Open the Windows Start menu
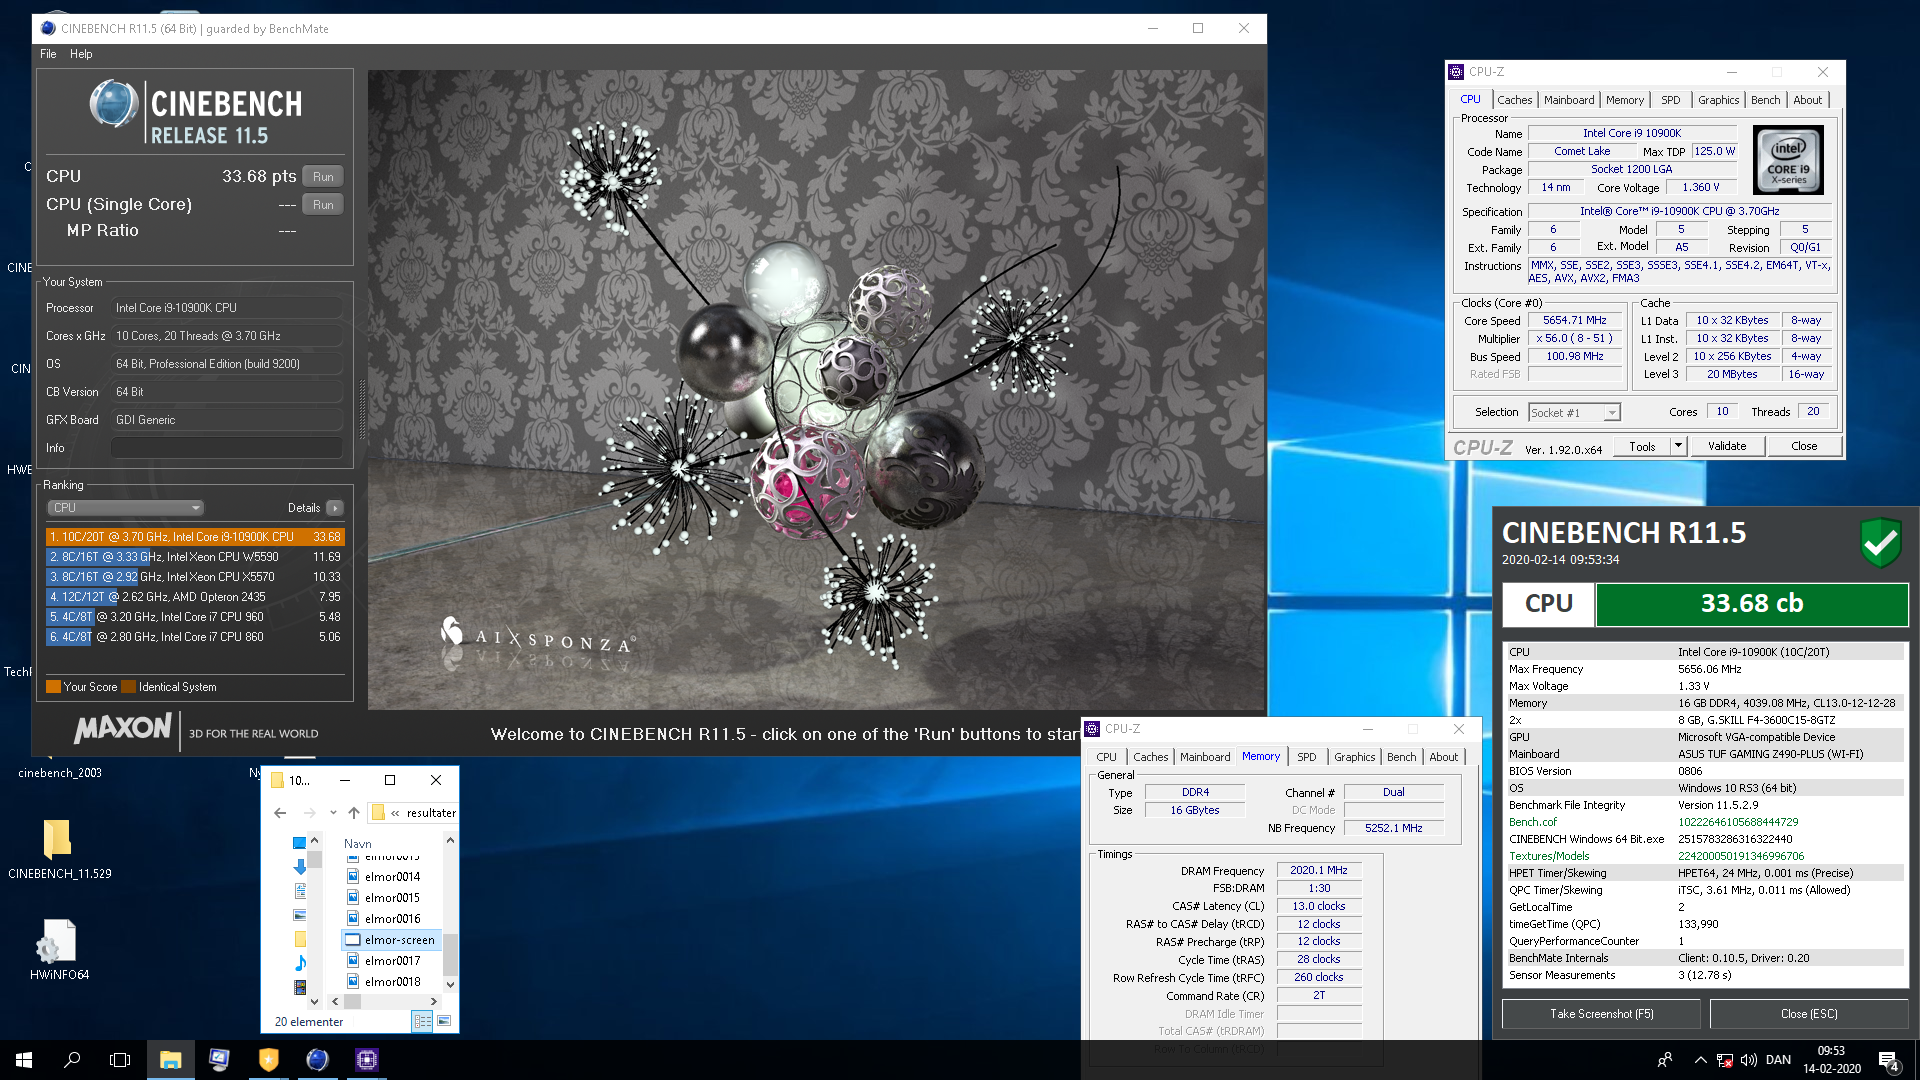The image size is (1920, 1080). pos(24,1060)
